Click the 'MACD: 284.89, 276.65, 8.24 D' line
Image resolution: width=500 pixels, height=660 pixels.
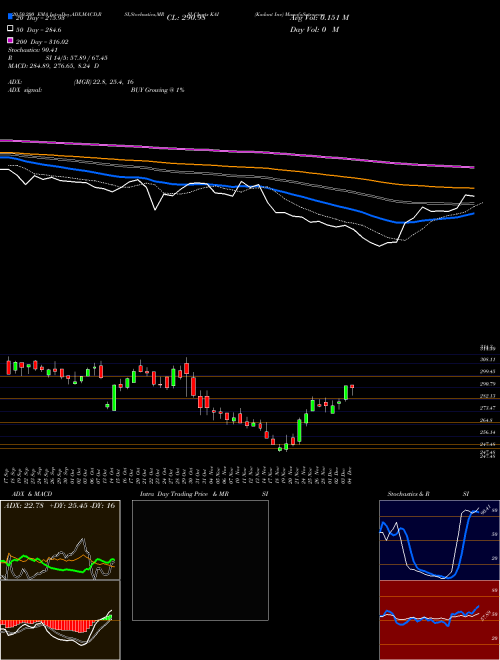click(x=53, y=66)
